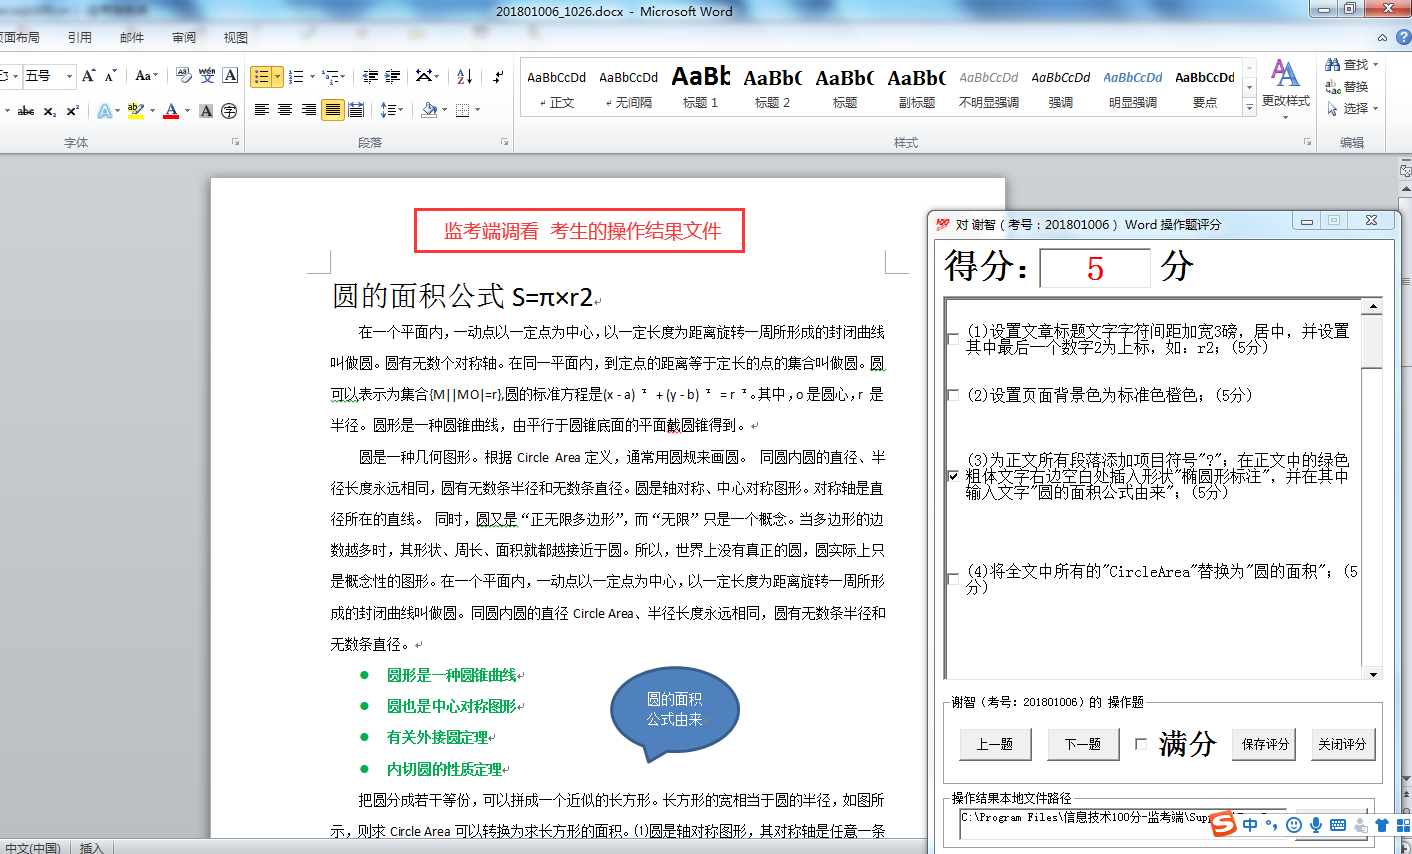Click 关闭评分 to close scoring
1412x854 pixels.
point(1342,744)
